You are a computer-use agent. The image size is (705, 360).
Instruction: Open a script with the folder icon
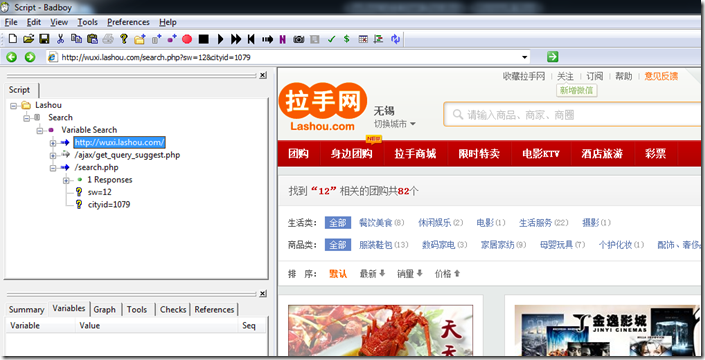(x=28, y=39)
